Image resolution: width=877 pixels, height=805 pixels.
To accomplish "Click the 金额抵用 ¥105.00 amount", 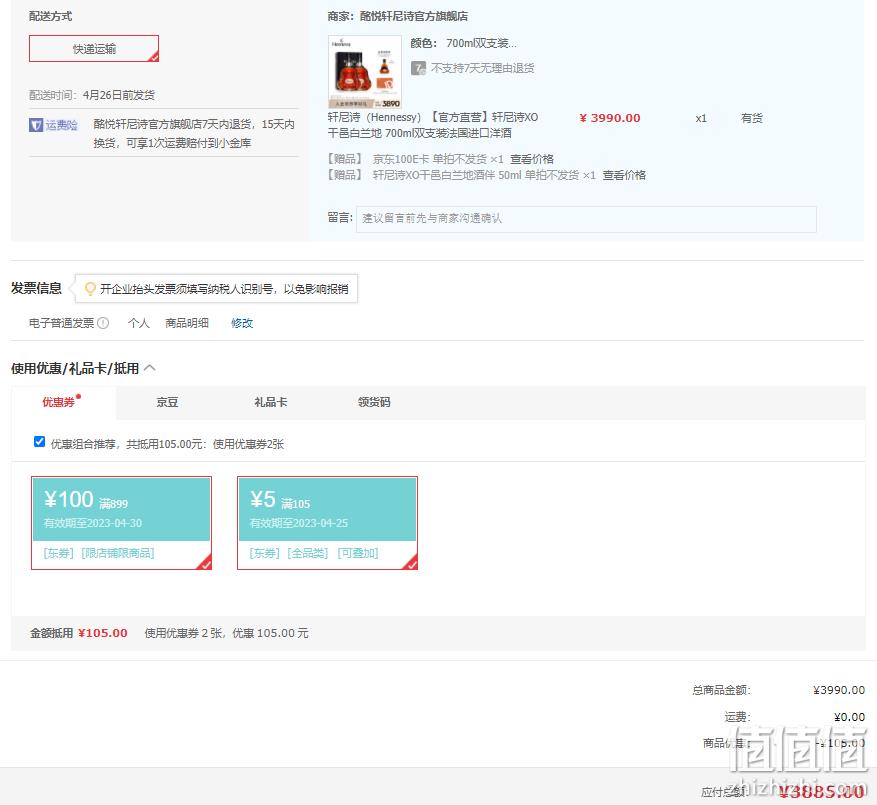I will (103, 633).
